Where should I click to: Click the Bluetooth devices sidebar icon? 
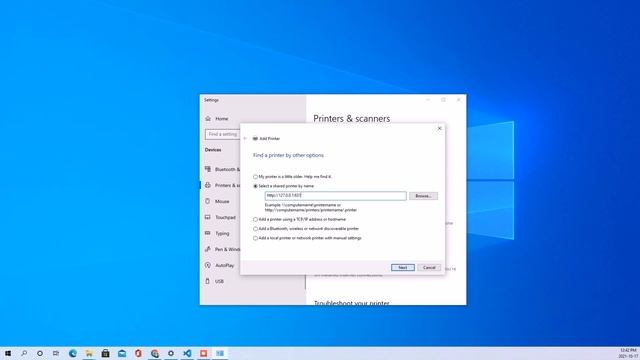208,169
